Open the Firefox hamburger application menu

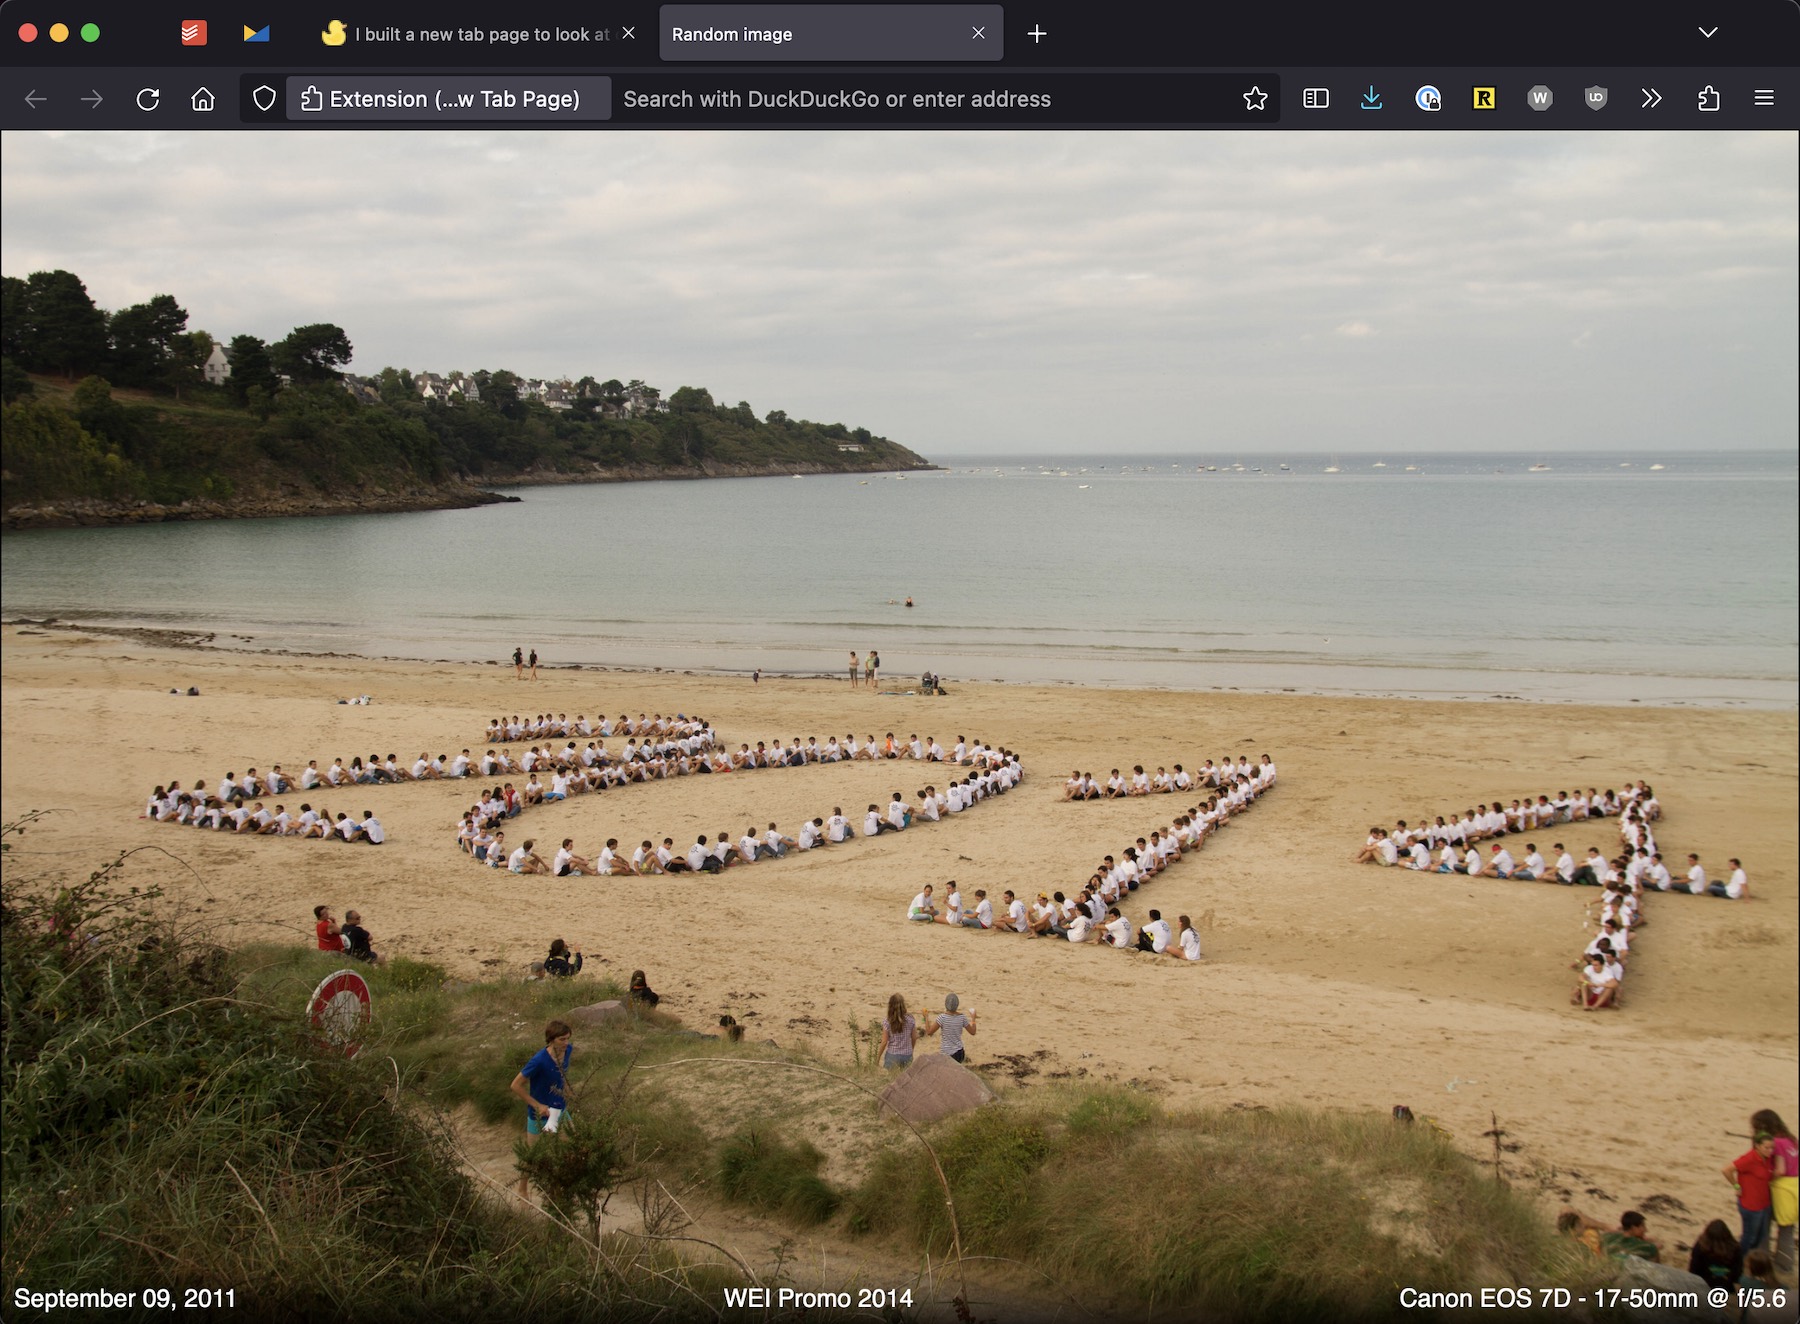click(x=1764, y=99)
